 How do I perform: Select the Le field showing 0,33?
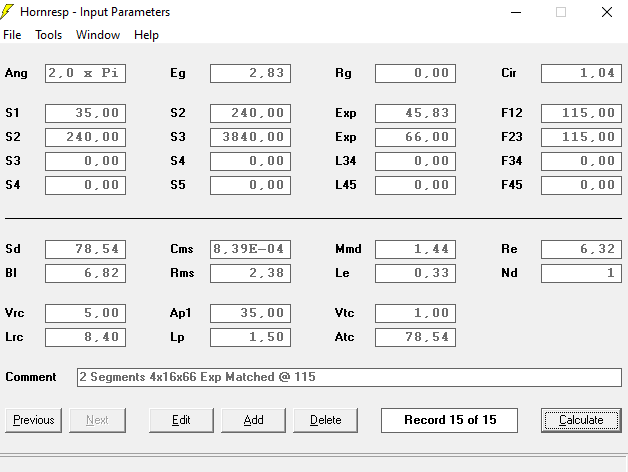tap(415, 273)
